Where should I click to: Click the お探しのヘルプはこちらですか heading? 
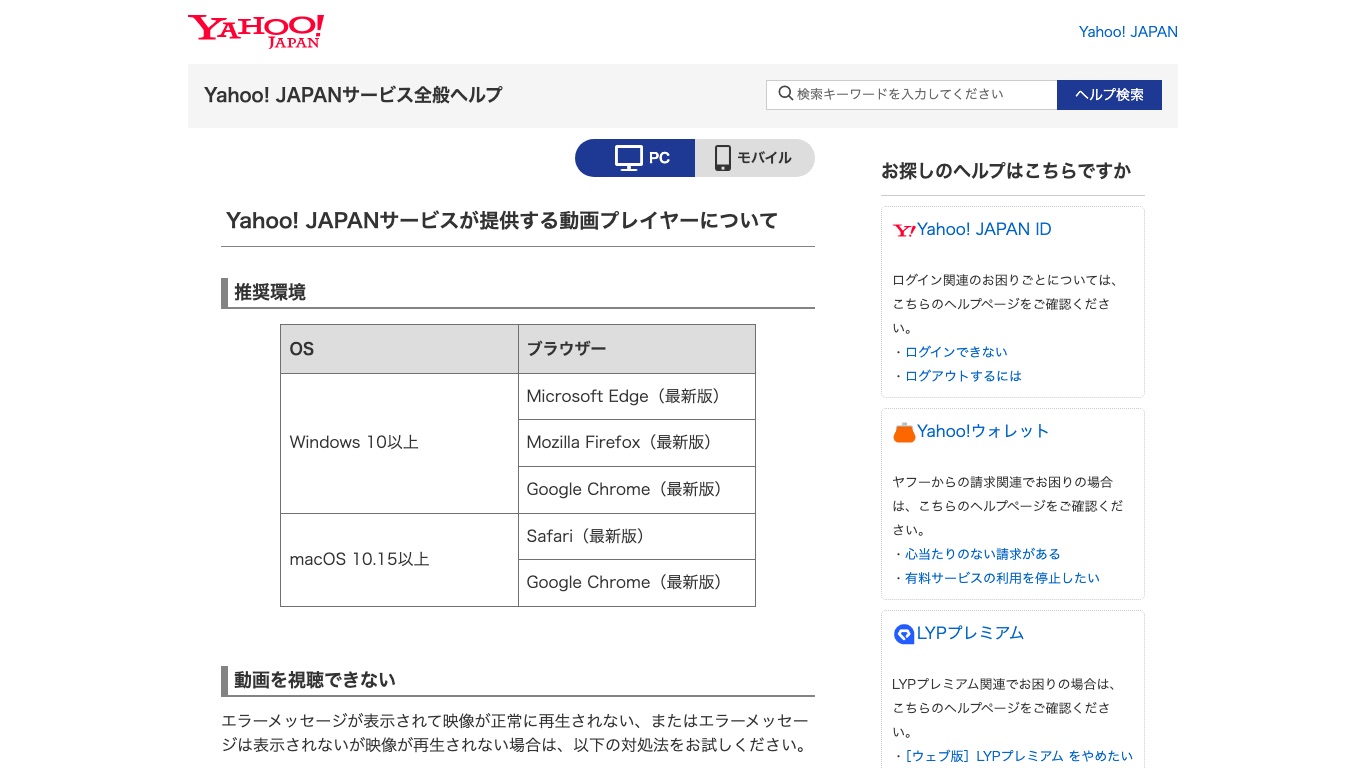point(1006,171)
